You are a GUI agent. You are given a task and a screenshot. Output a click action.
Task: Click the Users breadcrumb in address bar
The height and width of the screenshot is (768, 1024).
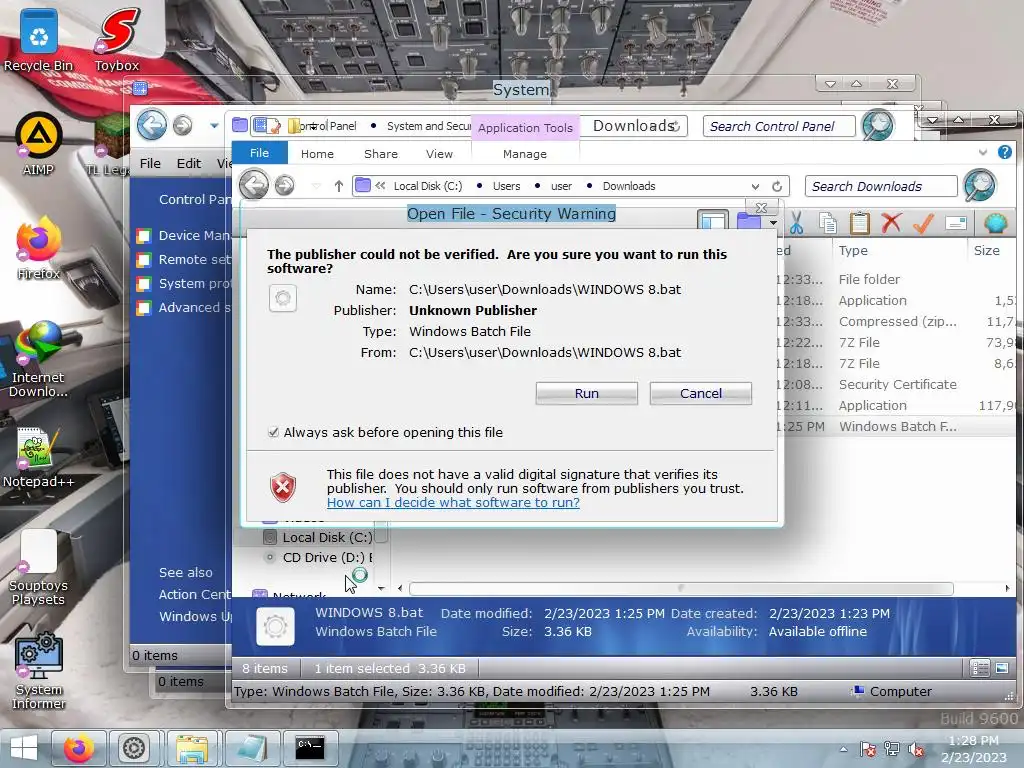[506, 186]
